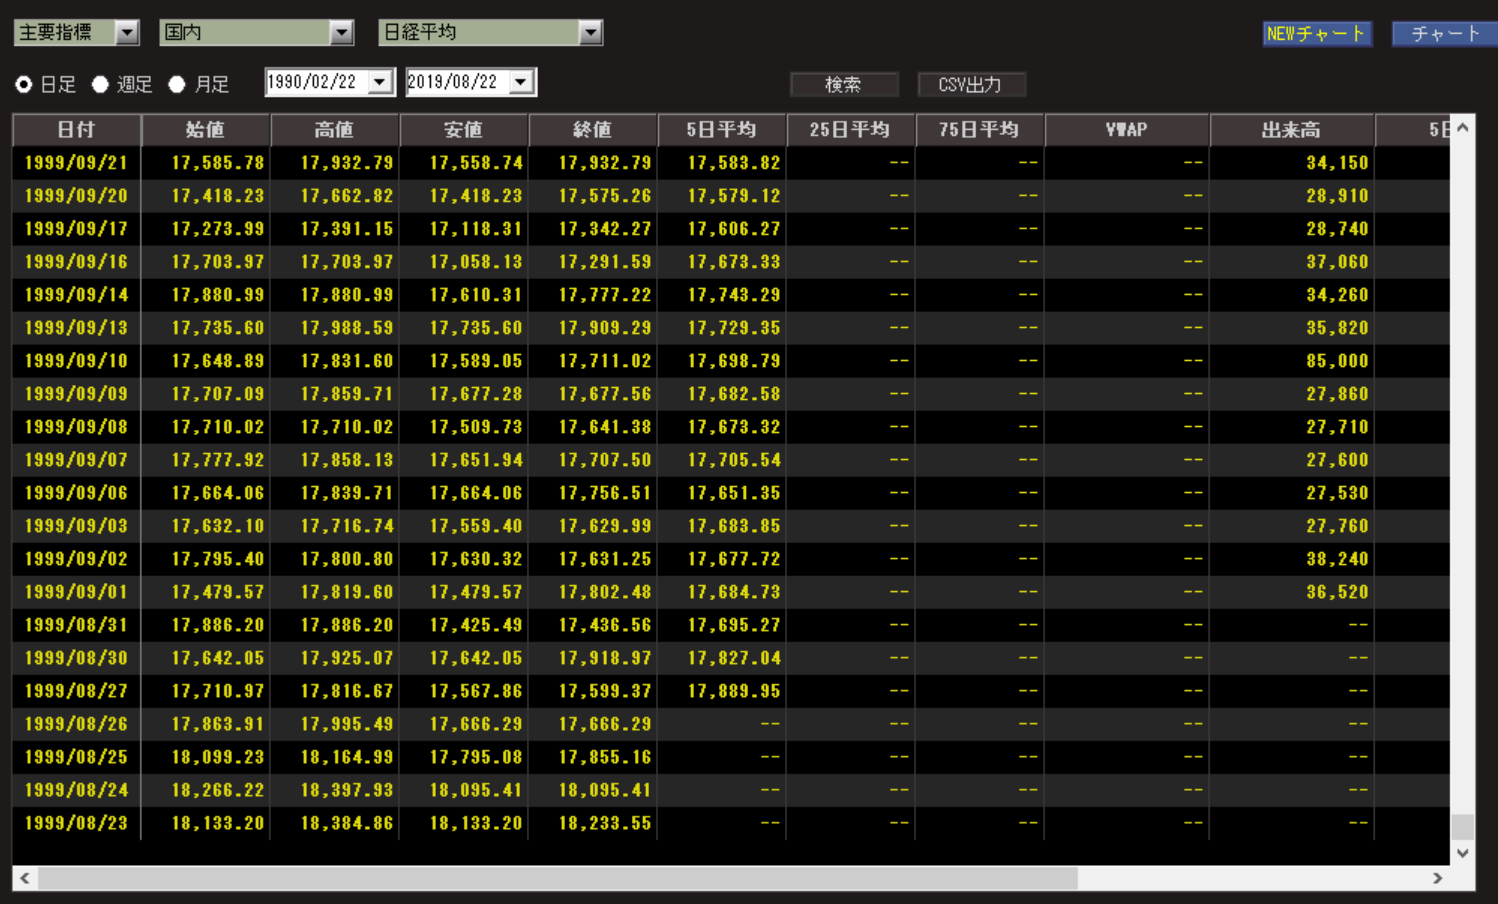Select the 1999/09/08 date cell
The height and width of the screenshot is (904, 1498).
click(x=76, y=427)
